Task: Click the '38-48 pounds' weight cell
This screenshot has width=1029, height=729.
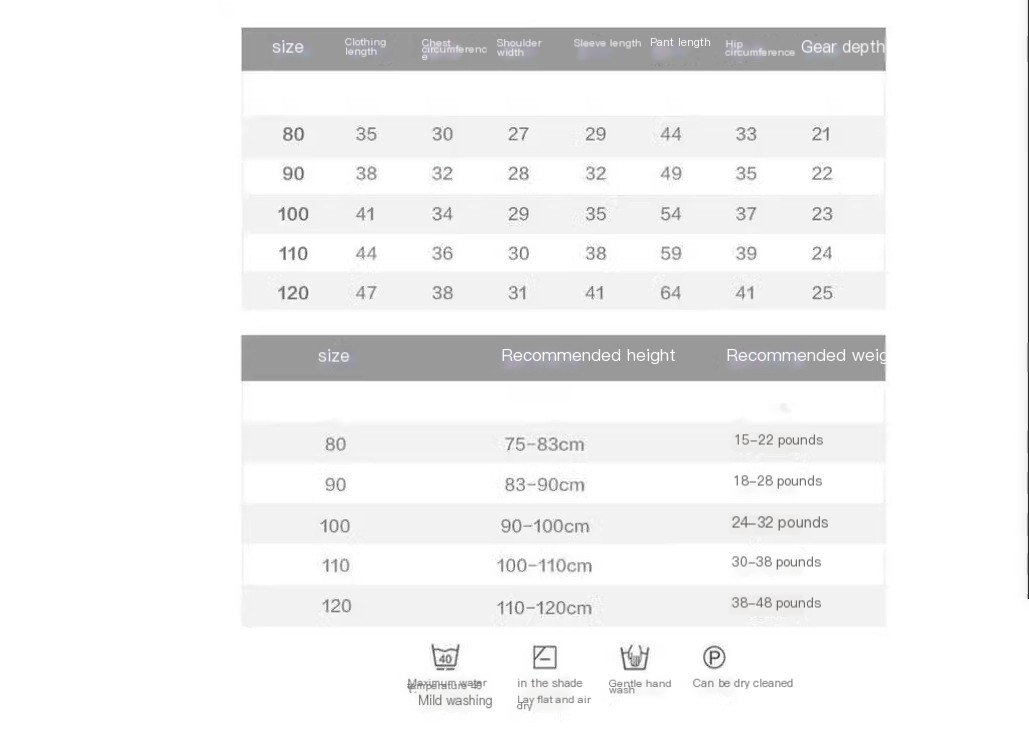Action: point(776,603)
